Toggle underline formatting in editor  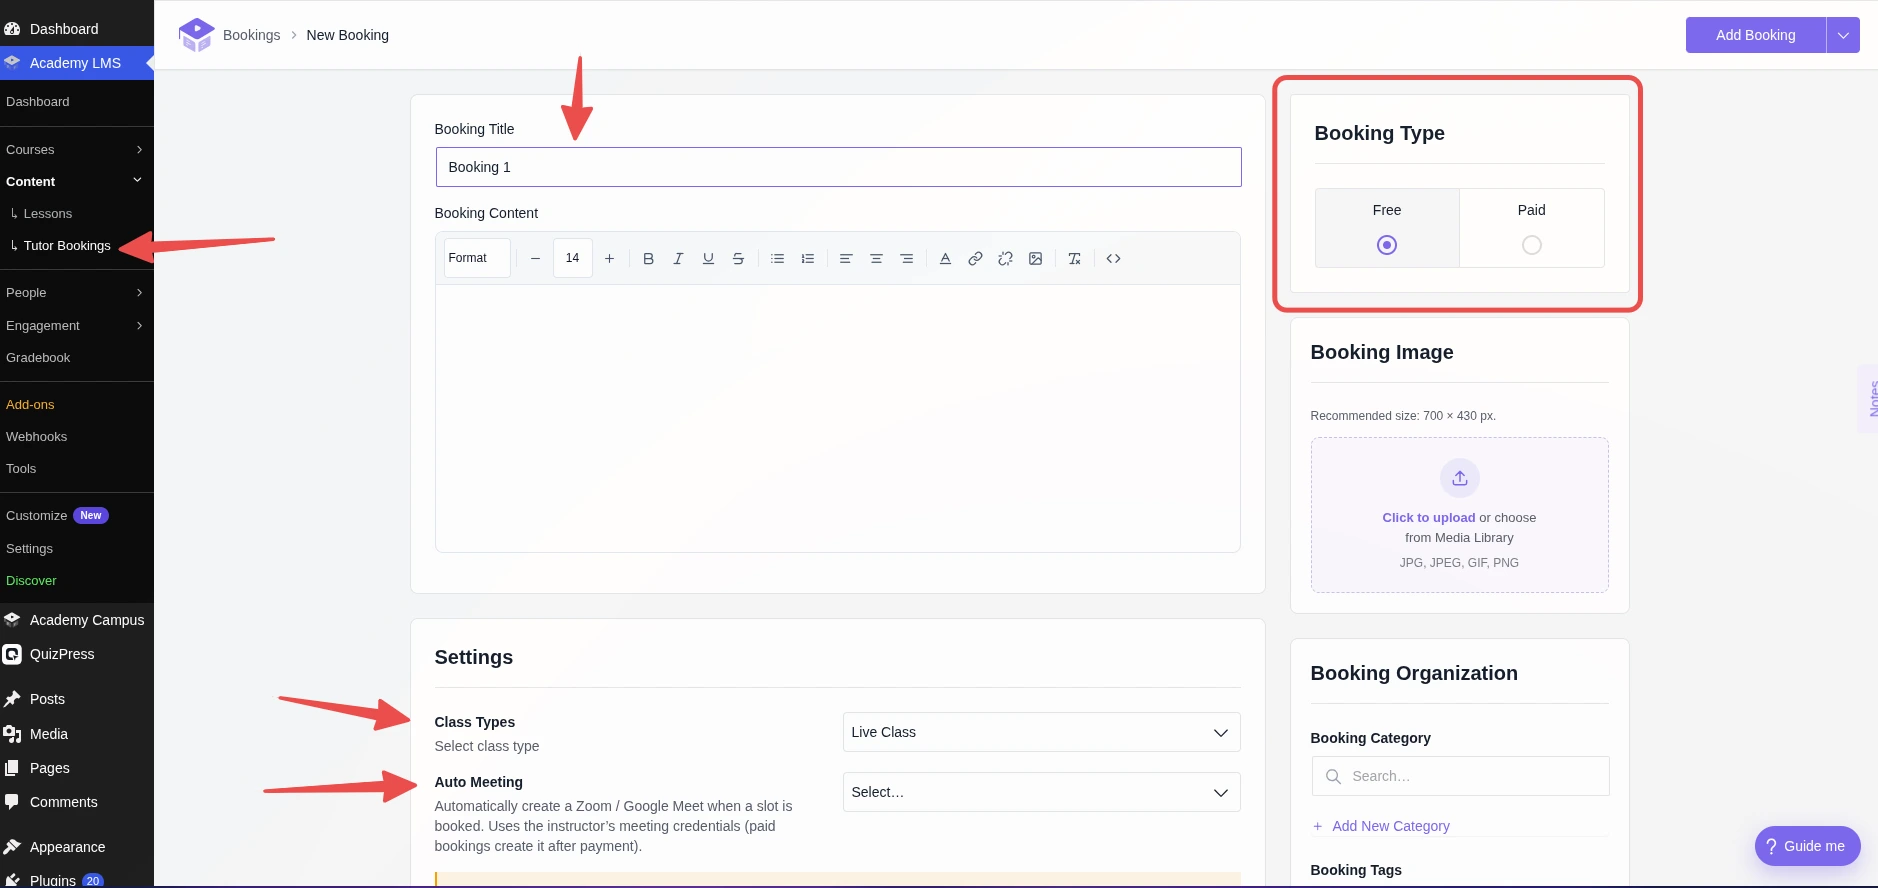[708, 259]
